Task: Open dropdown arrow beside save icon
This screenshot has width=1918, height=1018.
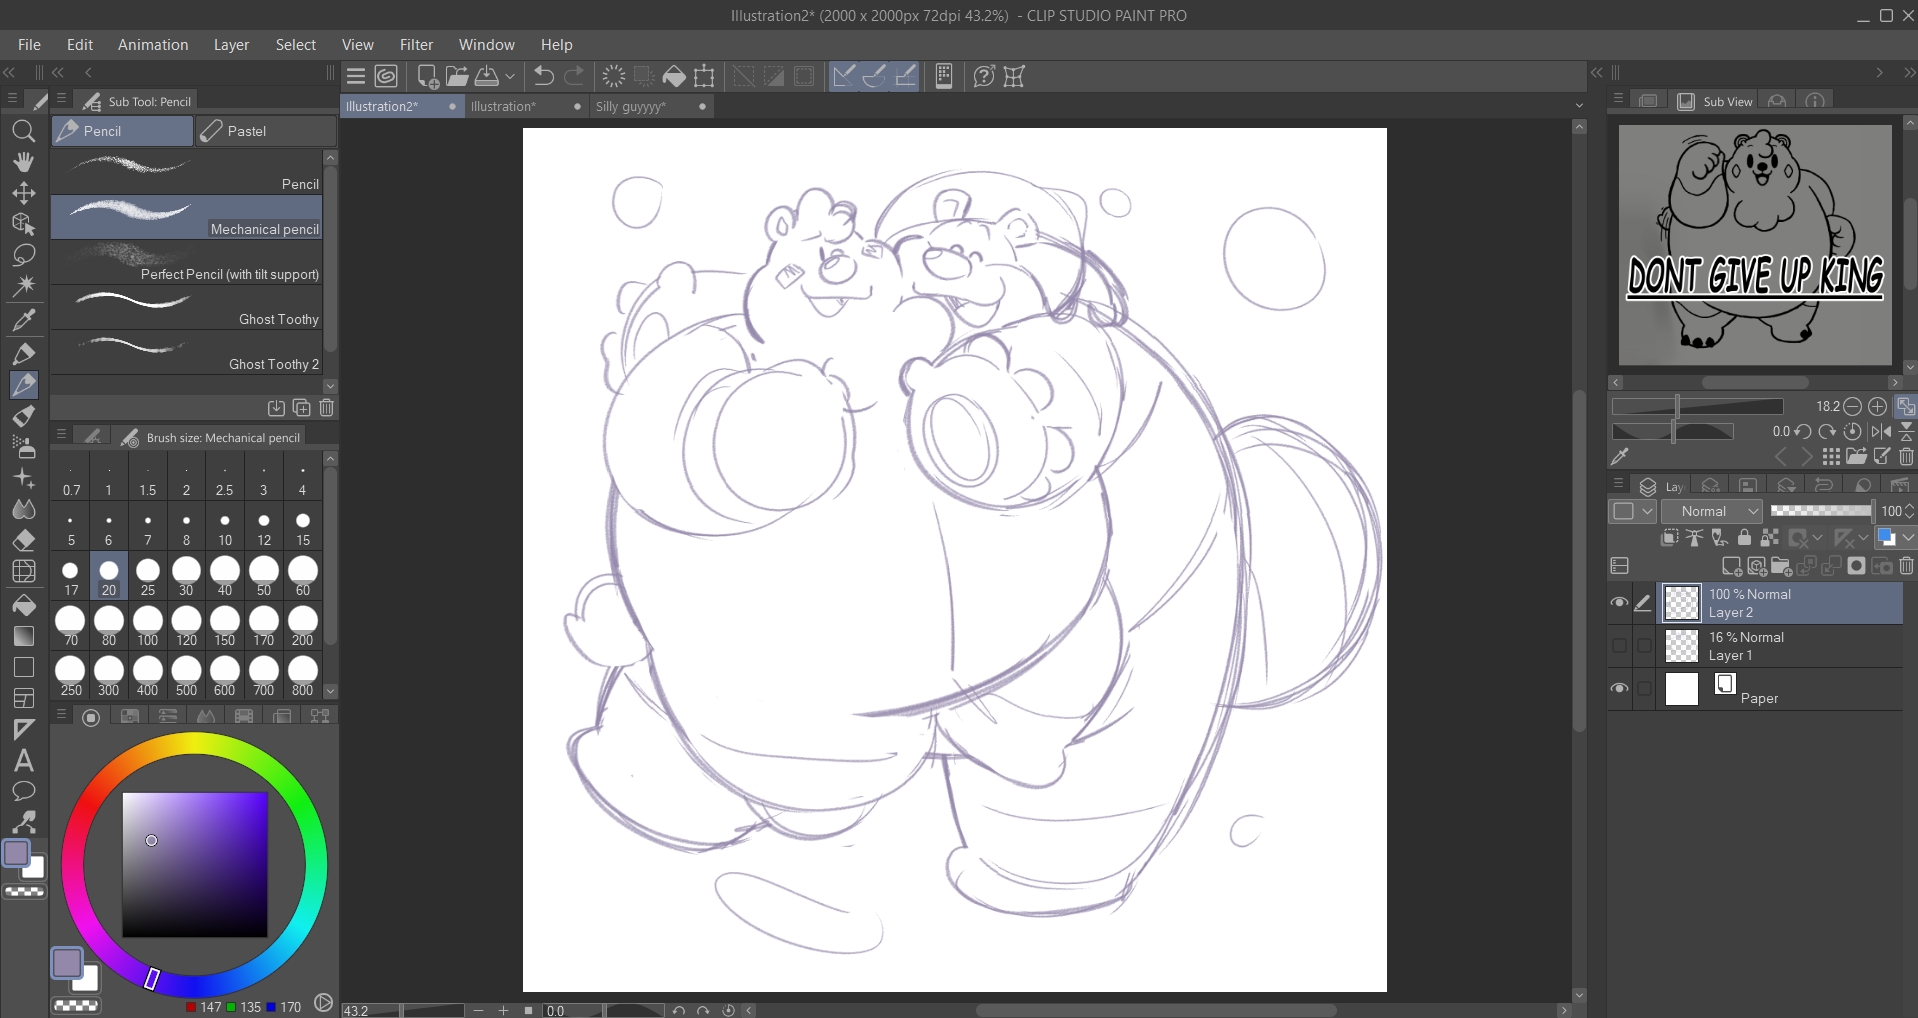Action: 510,76
